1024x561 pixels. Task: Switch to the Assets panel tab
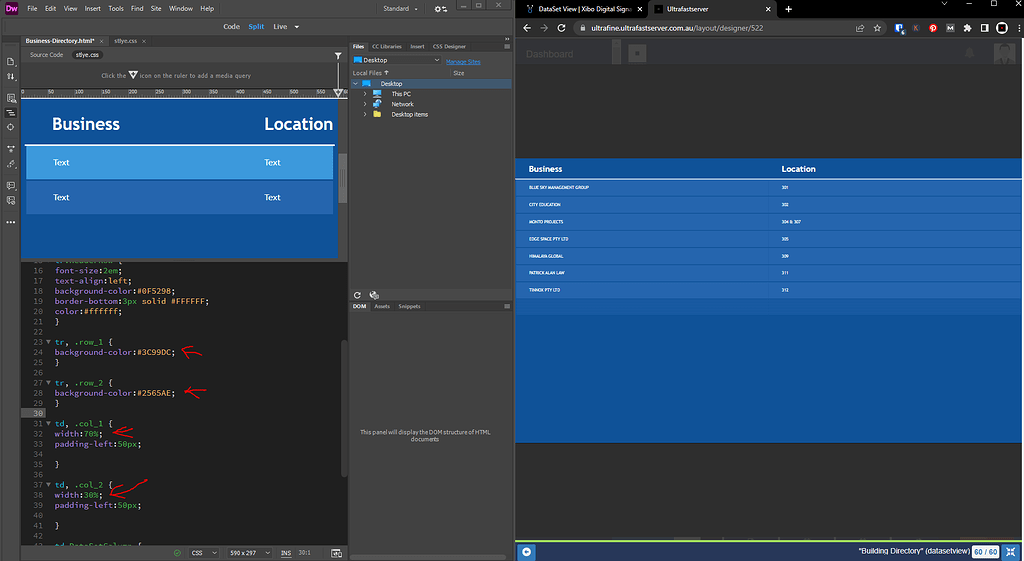coord(382,306)
